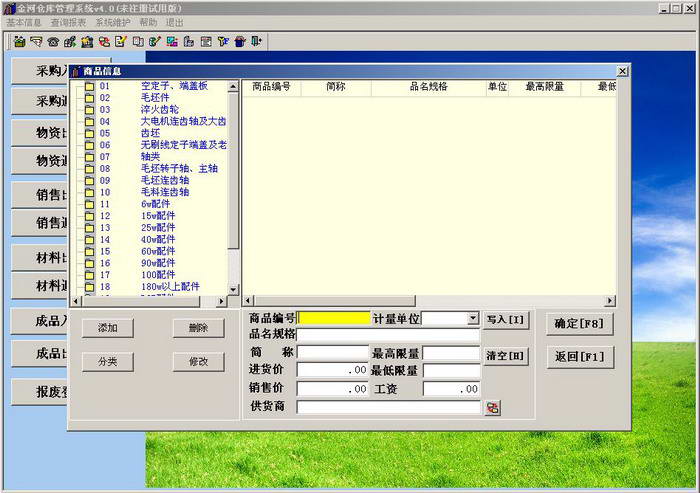Click the 简称 input field
This screenshot has height=493, width=700.
click(333, 353)
